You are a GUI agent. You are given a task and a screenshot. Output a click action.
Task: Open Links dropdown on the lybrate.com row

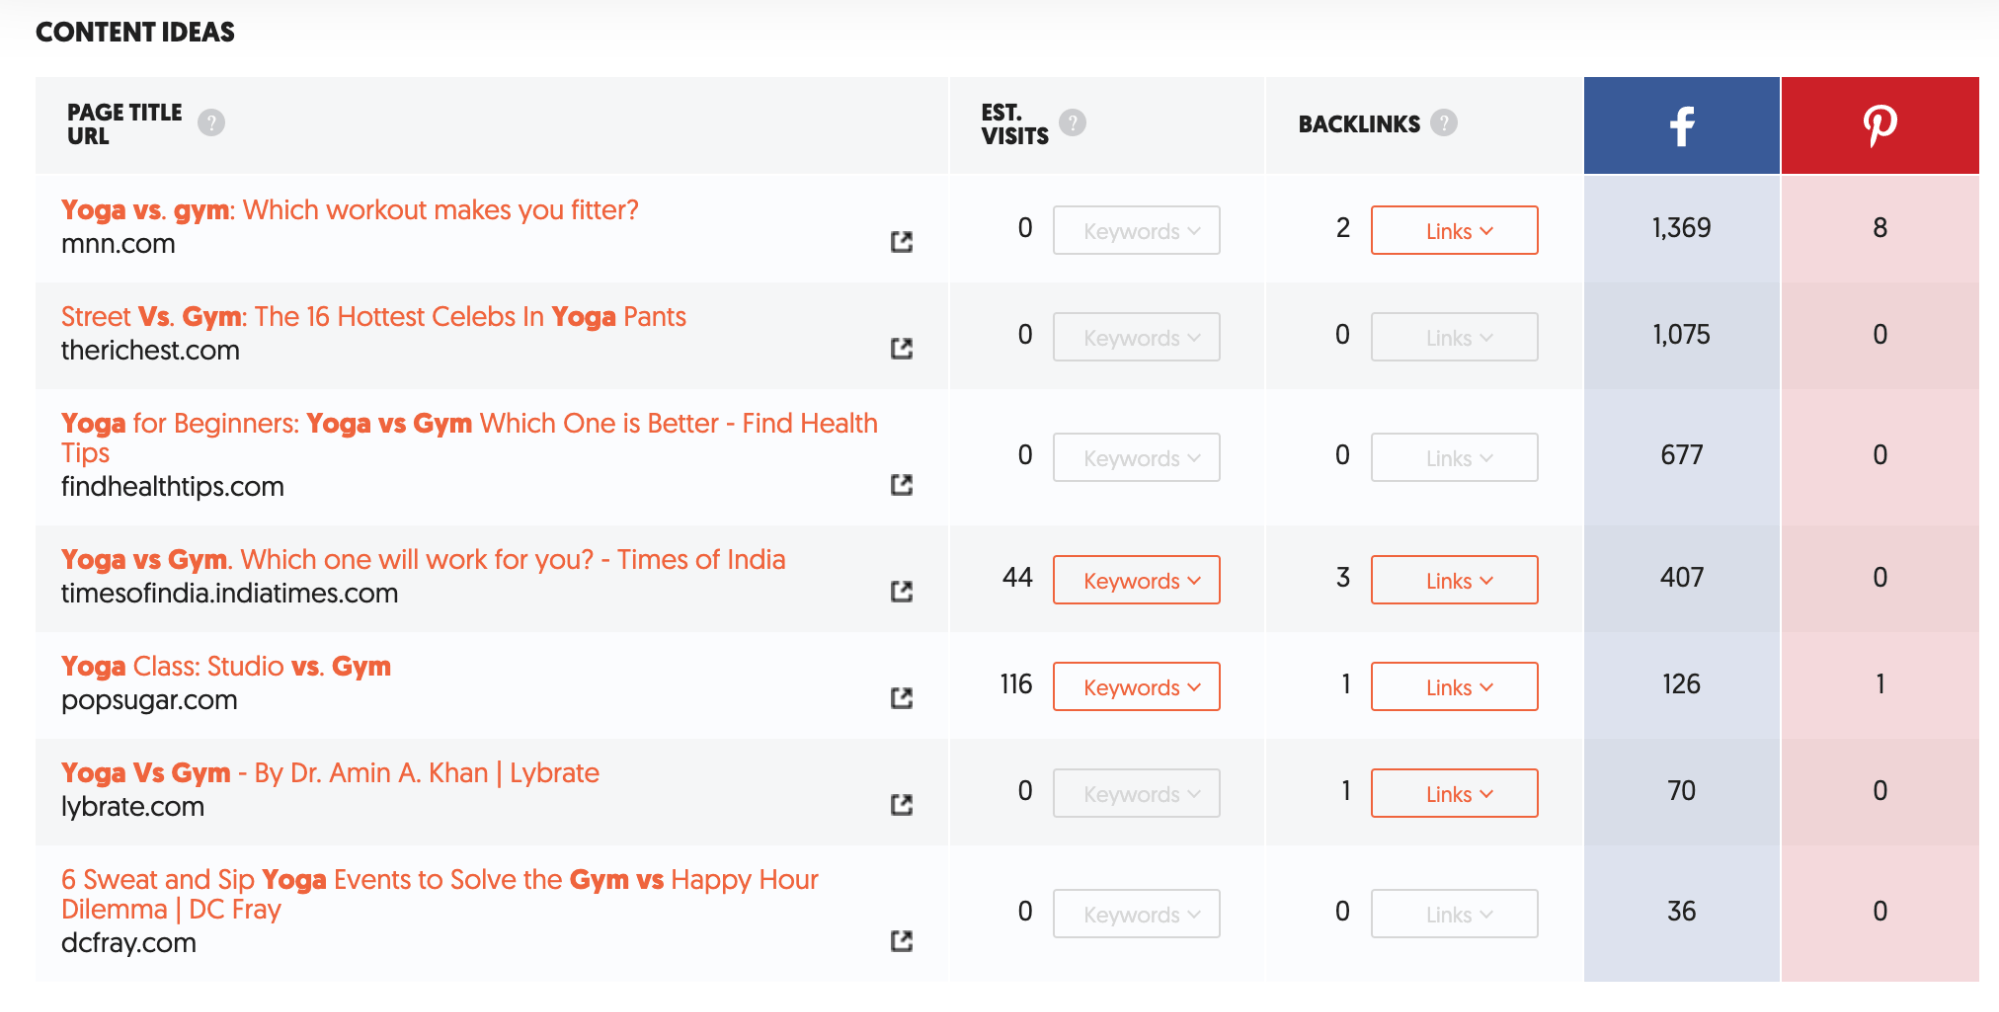[x=1454, y=793]
